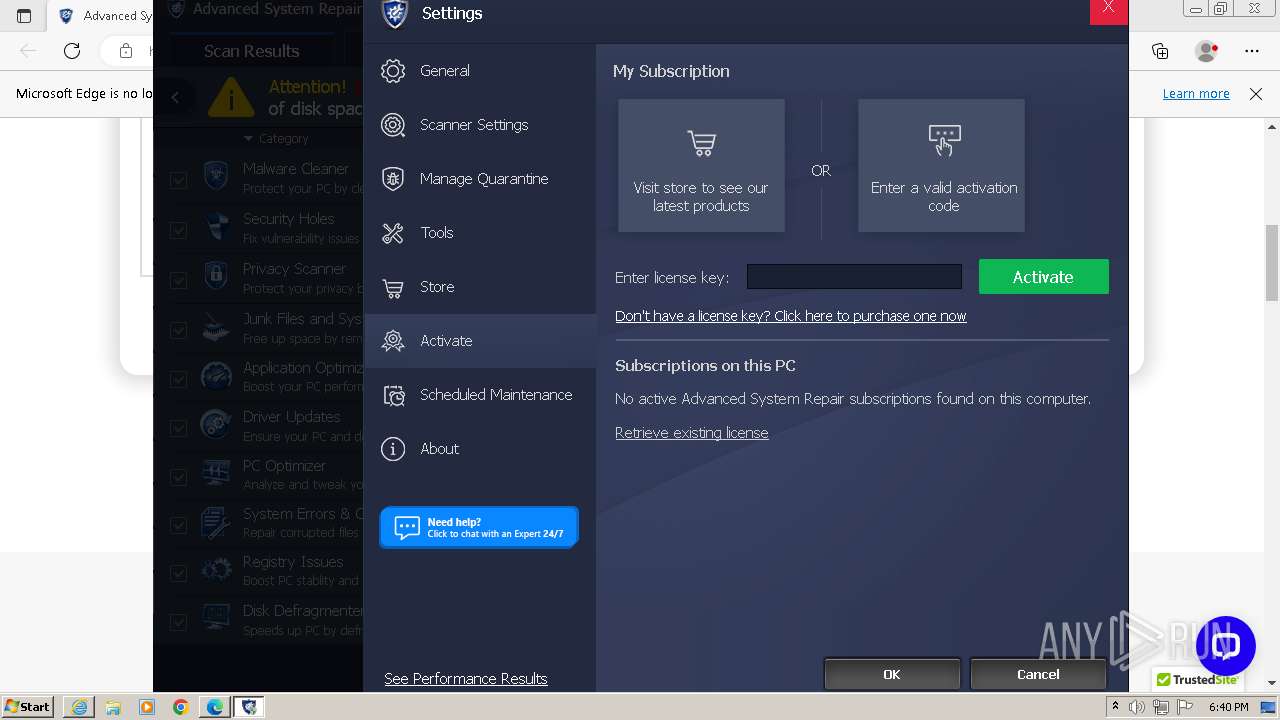The height and width of the screenshot is (720, 1280).
Task: Click the About info icon
Action: point(393,449)
